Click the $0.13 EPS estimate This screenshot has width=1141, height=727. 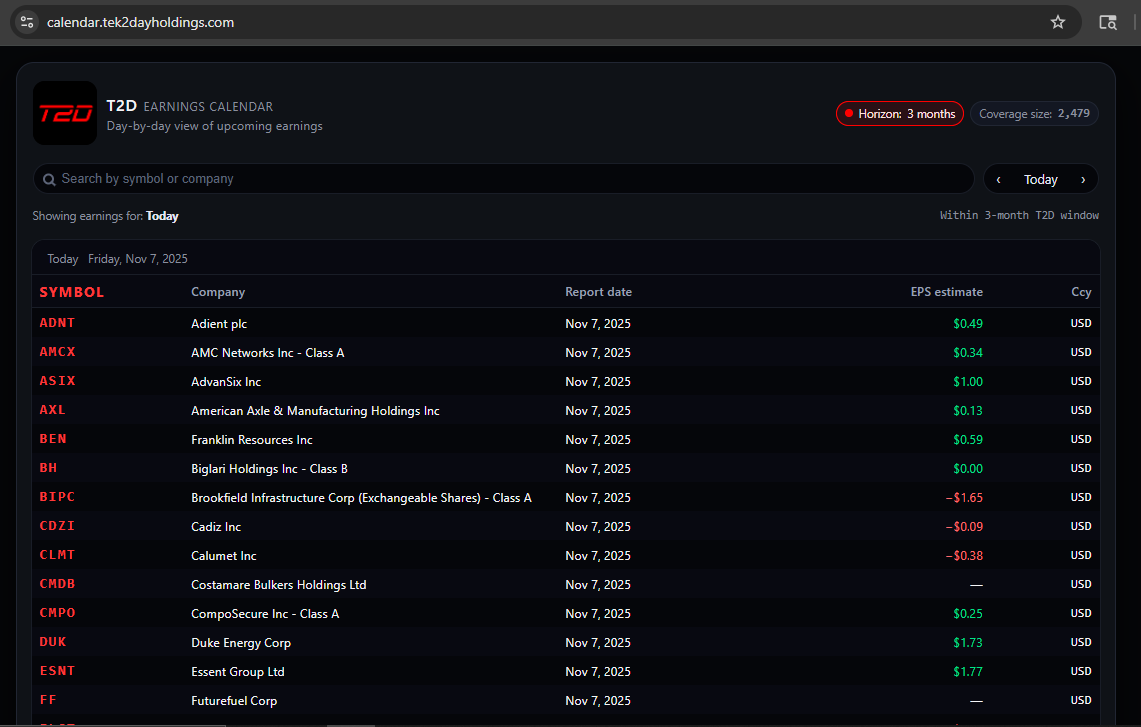[968, 411]
